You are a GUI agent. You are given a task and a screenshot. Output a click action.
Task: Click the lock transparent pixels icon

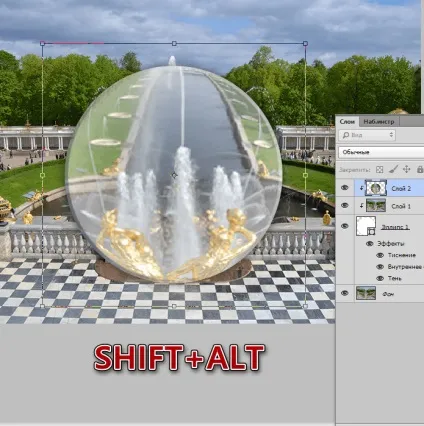[x=379, y=170]
